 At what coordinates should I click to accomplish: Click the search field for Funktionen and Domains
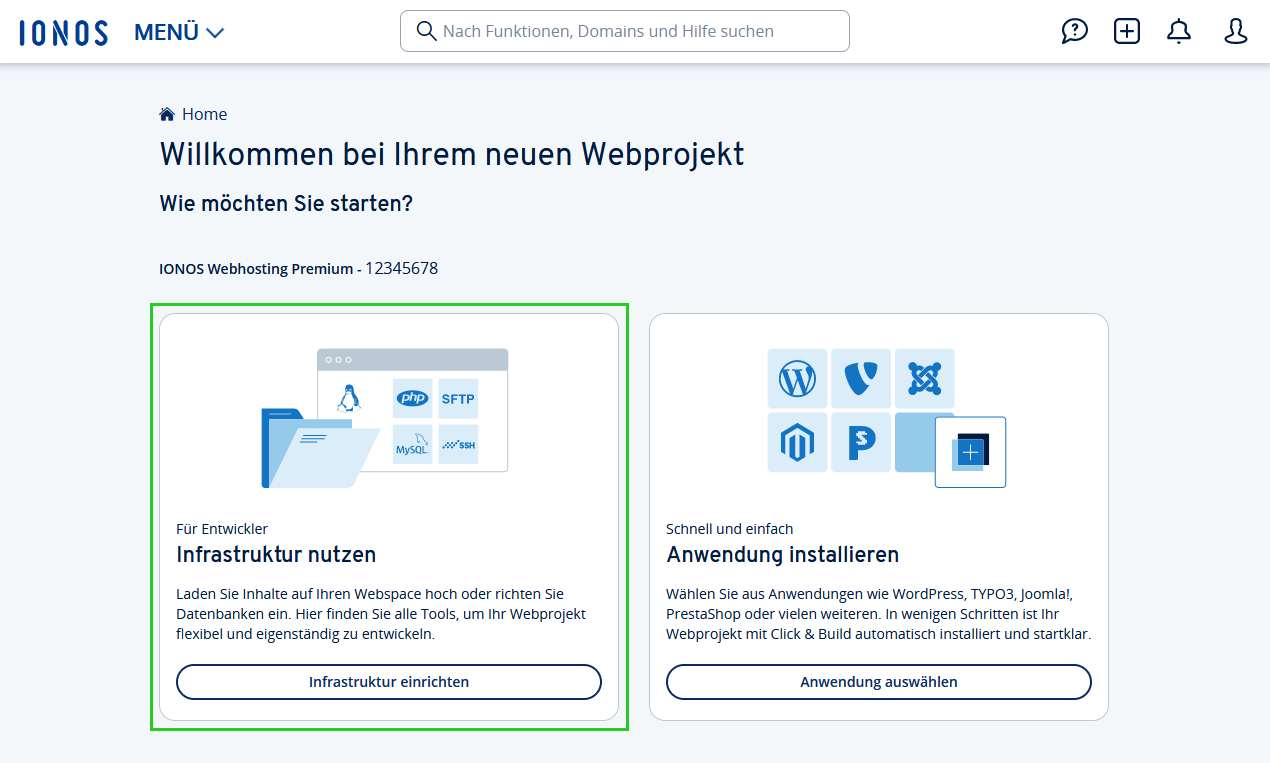pos(625,31)
